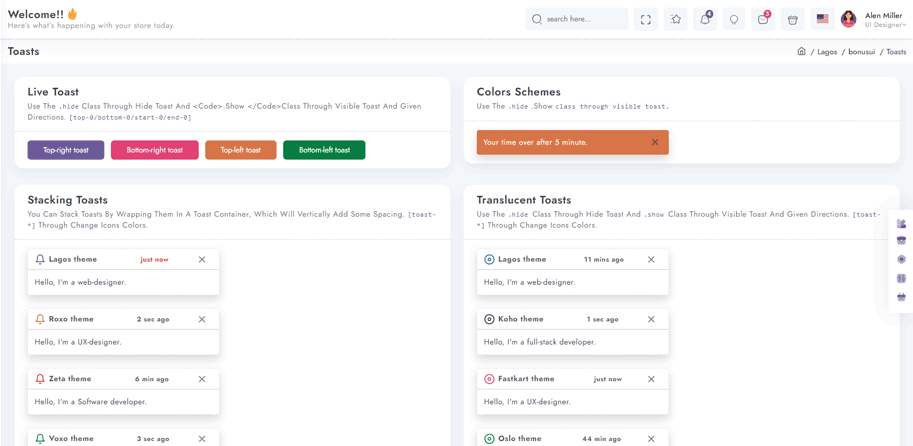Trigger the Bottom-left toast button
Screen dimensions: 913x446
click(x=324, y=150)
